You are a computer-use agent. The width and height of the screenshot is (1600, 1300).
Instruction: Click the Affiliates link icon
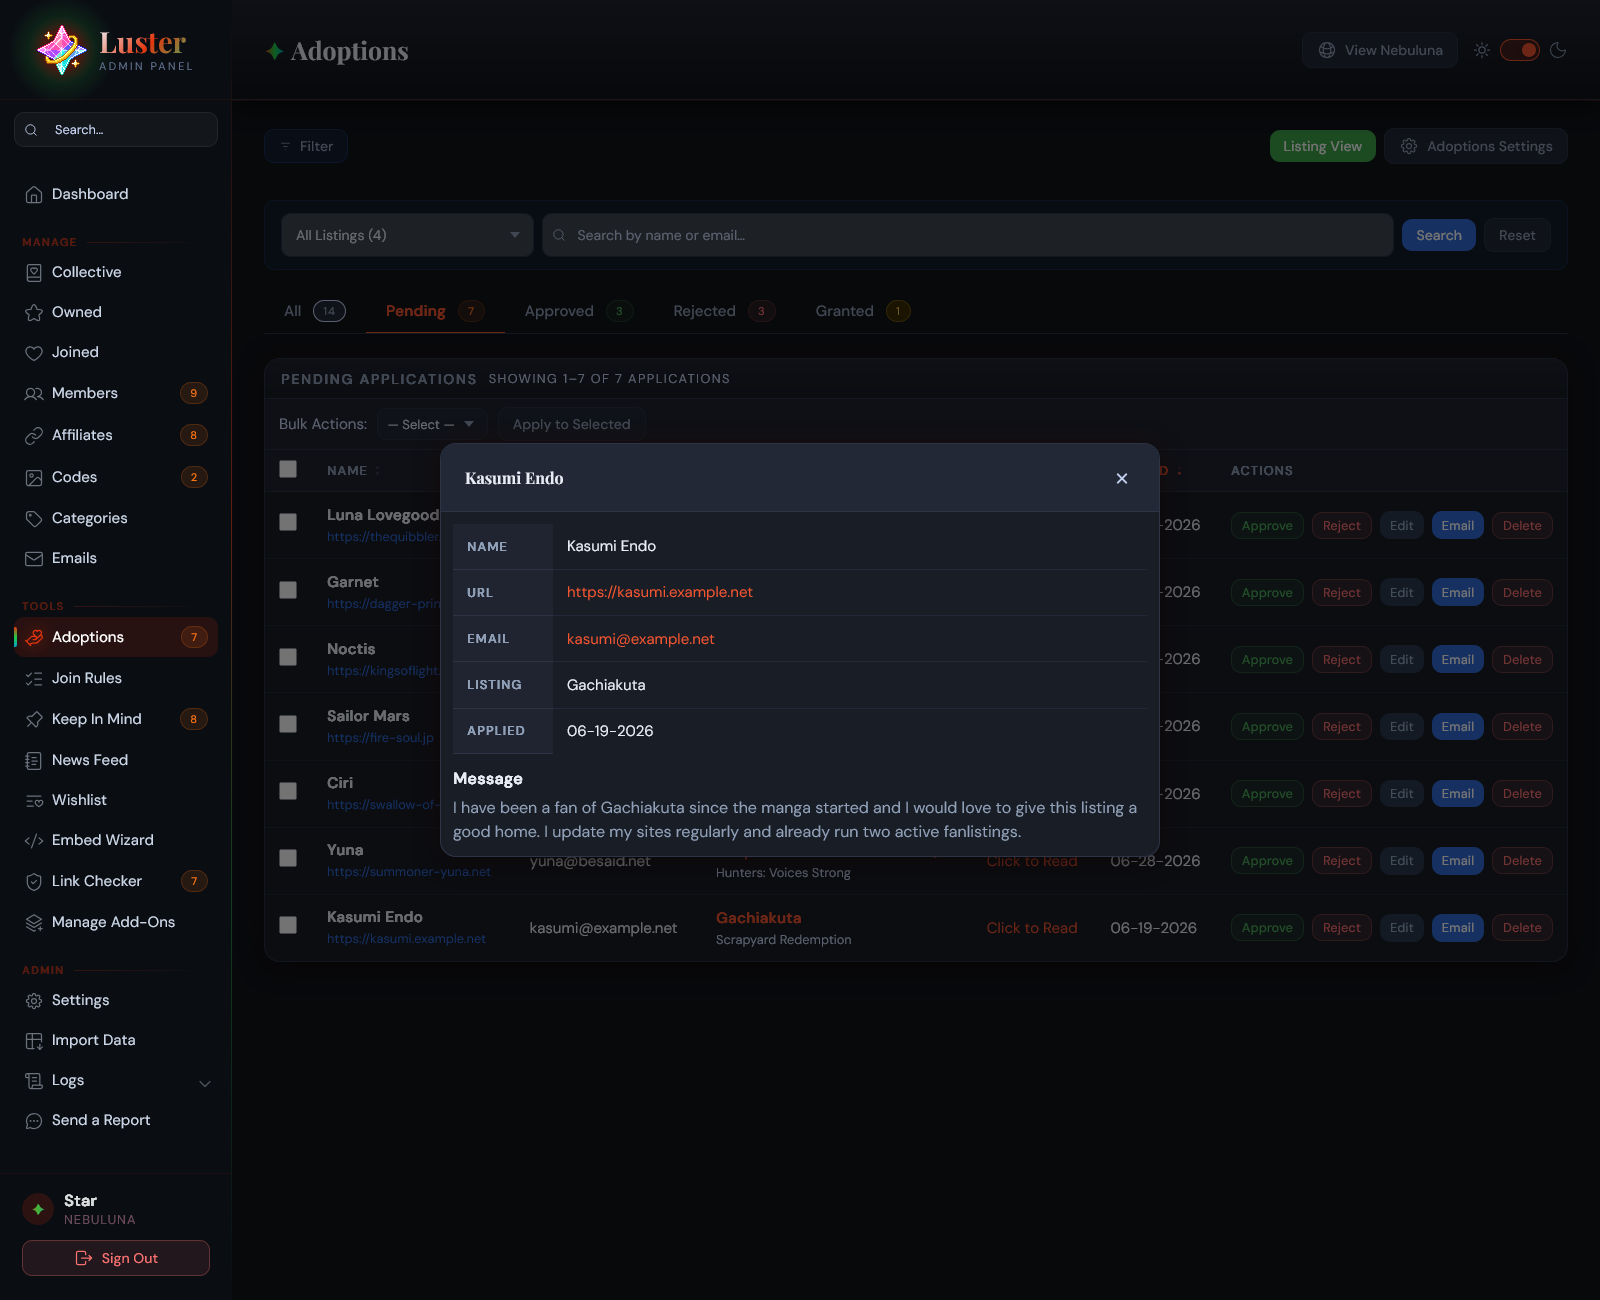(x=34, y=436)
